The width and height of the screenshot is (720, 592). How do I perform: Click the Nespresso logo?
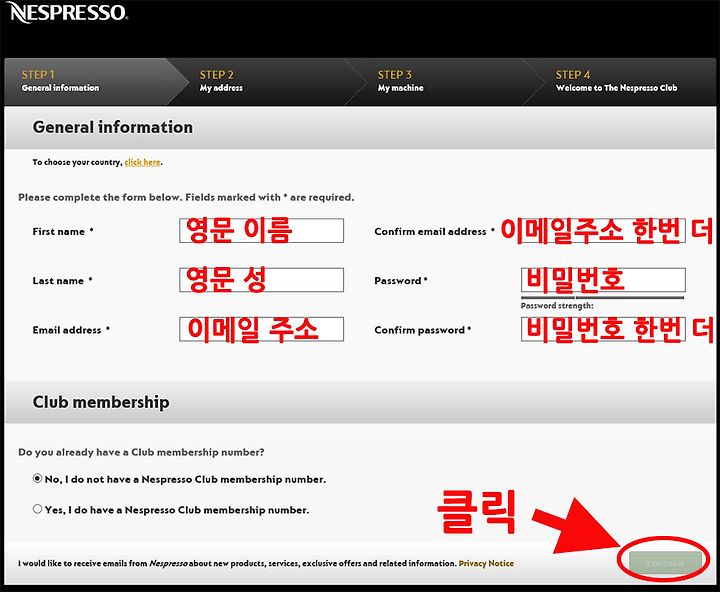(68, 12)
